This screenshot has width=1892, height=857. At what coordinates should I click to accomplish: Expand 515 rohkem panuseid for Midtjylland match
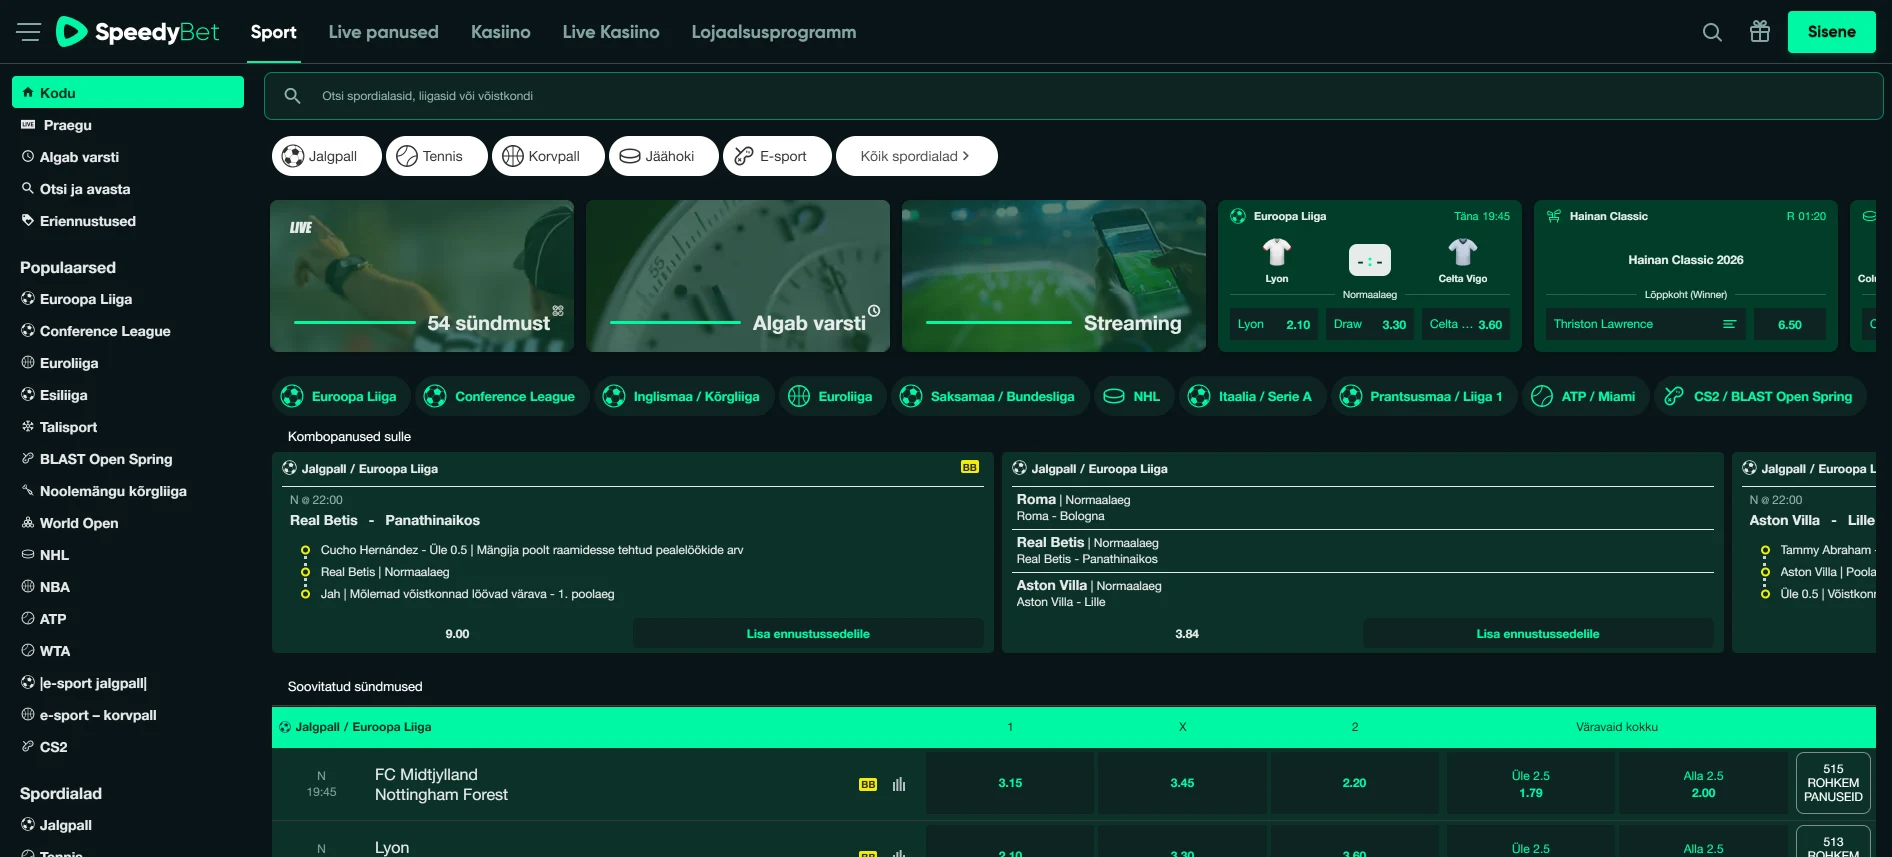tap(1833, 783)
